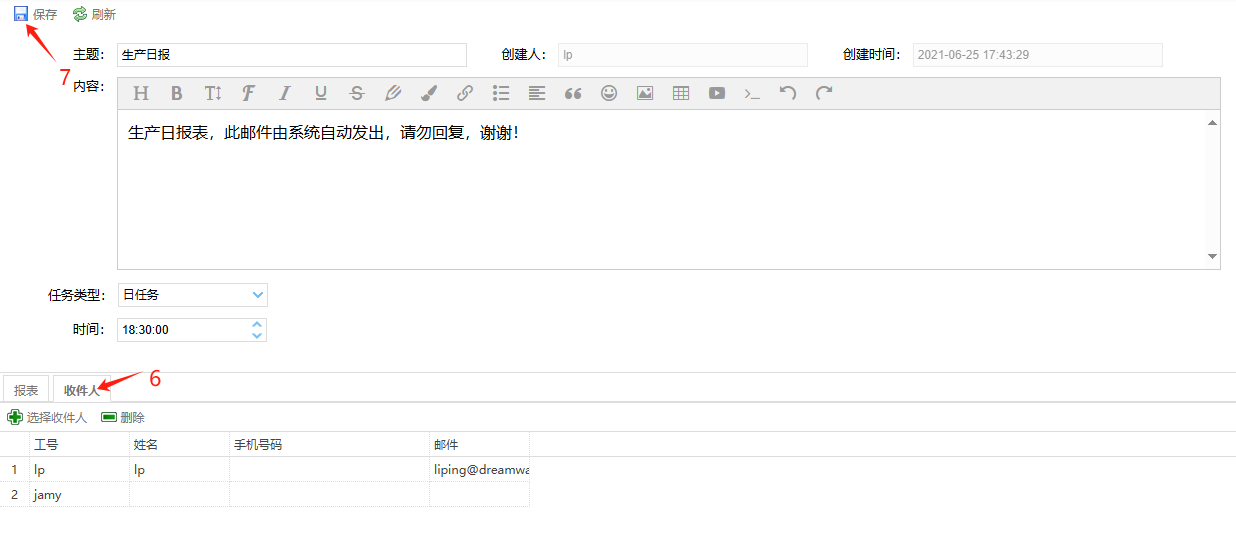This screenshot has width=1236, height=535.
Task: Open the emoji picker in the editor
Action: point(609,93)
